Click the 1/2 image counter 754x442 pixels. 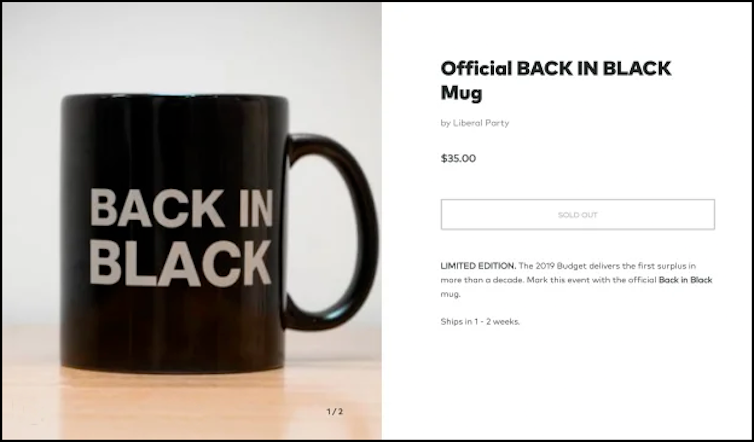coord(335,411)
